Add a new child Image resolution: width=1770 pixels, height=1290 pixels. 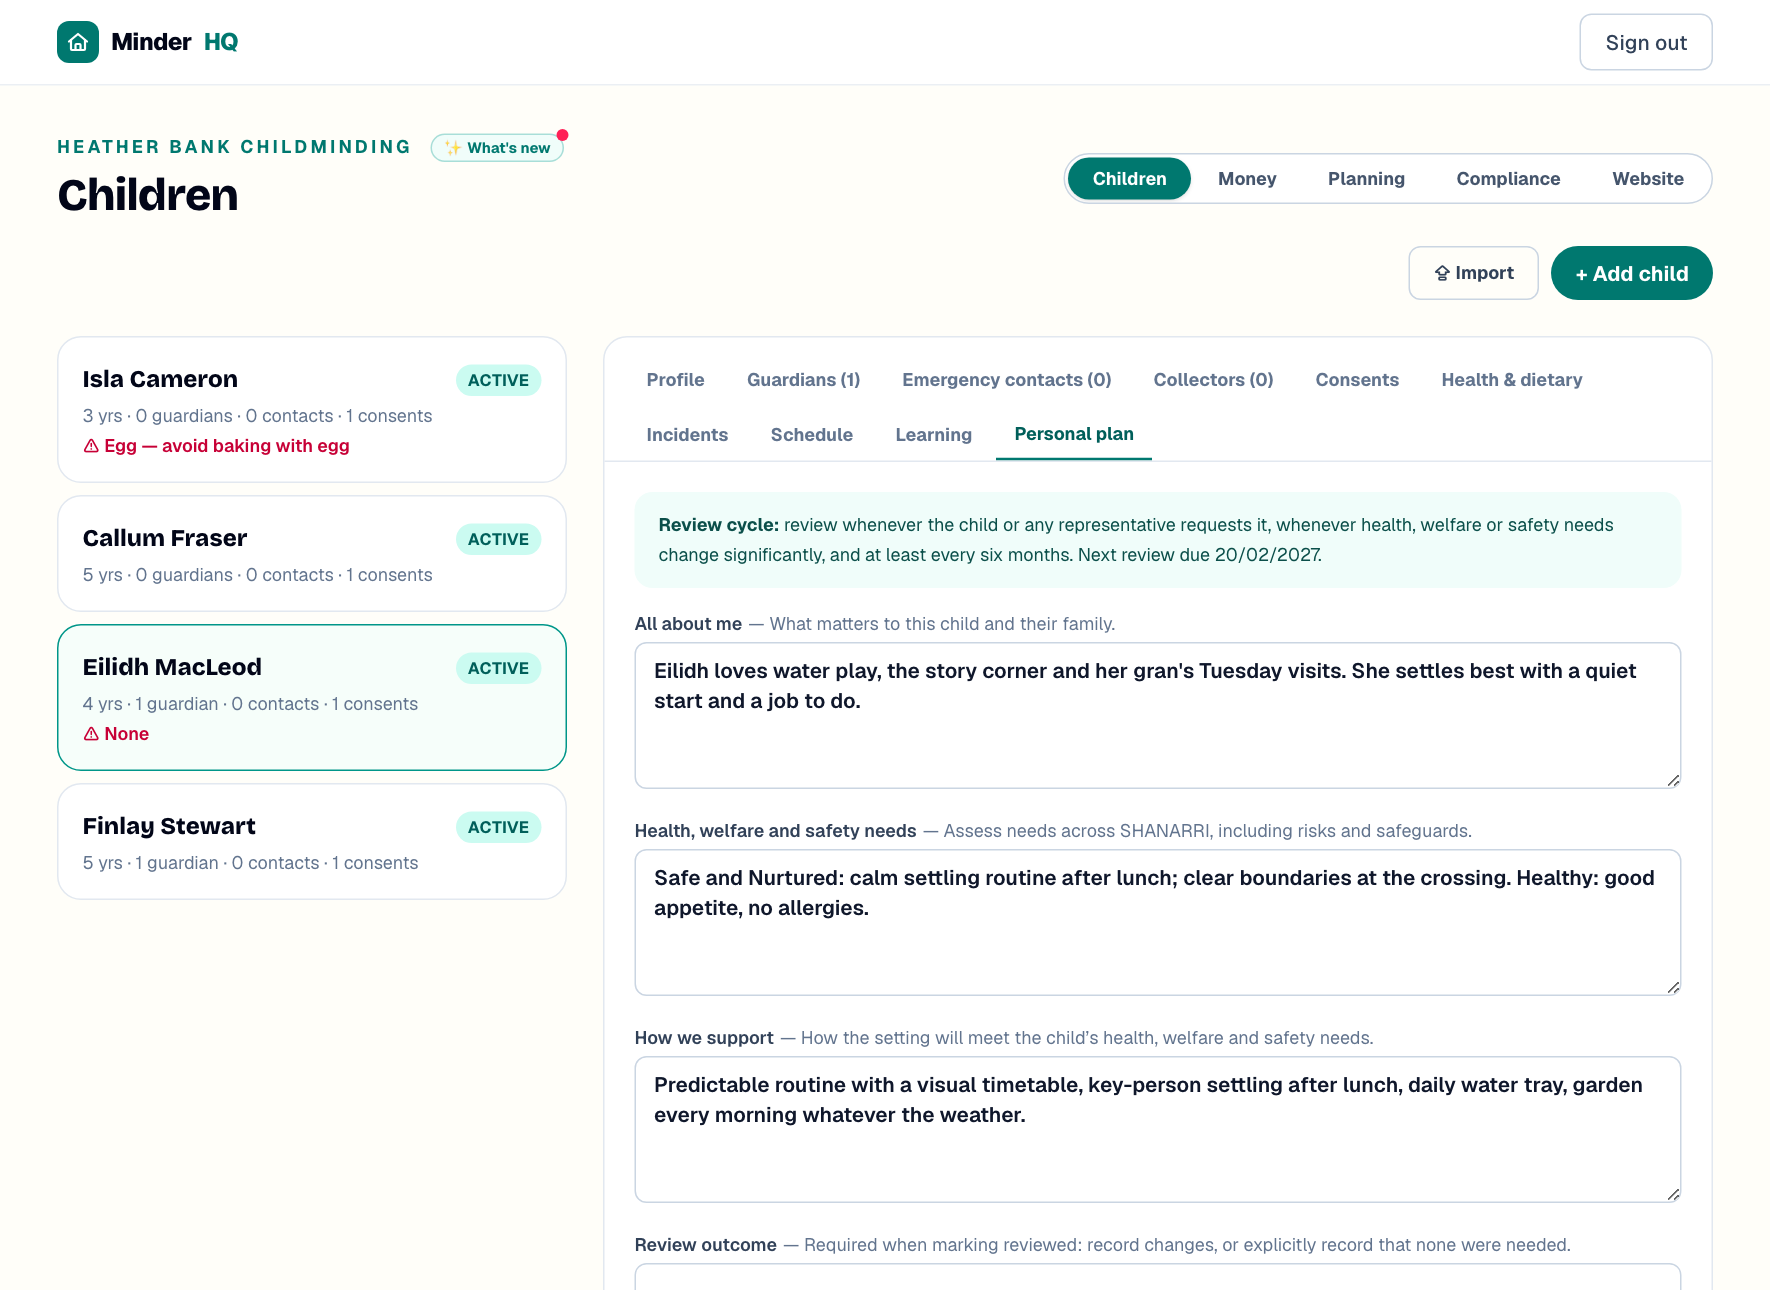(1631, 273)
